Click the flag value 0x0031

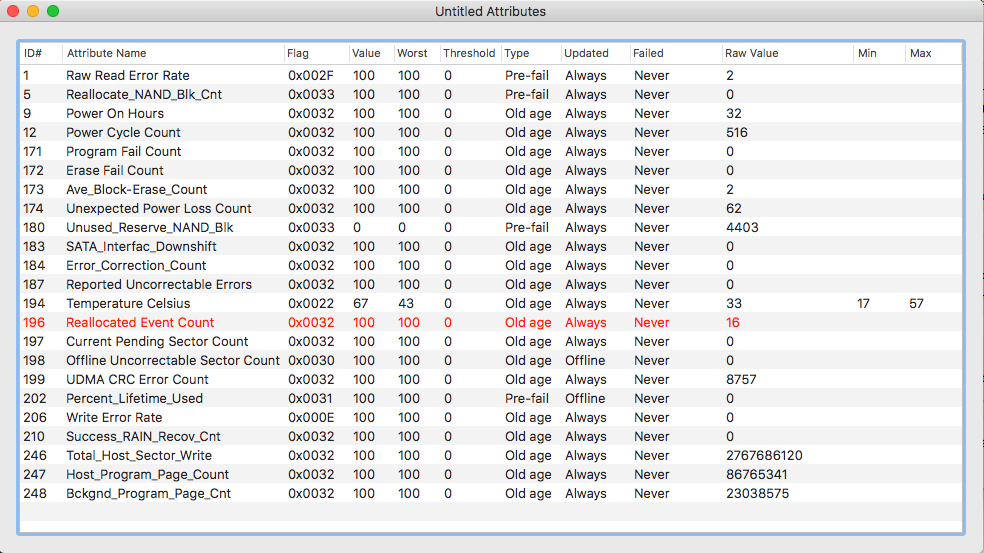(311, 399)
